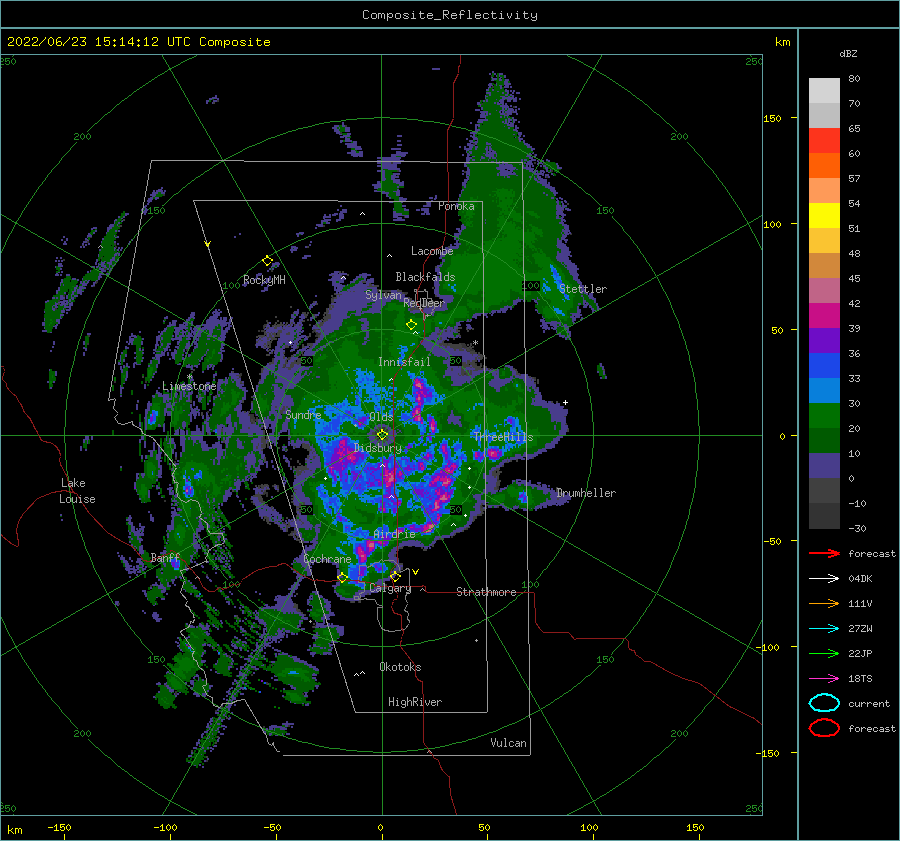Select the cyan current oval icon

(824, 703)
